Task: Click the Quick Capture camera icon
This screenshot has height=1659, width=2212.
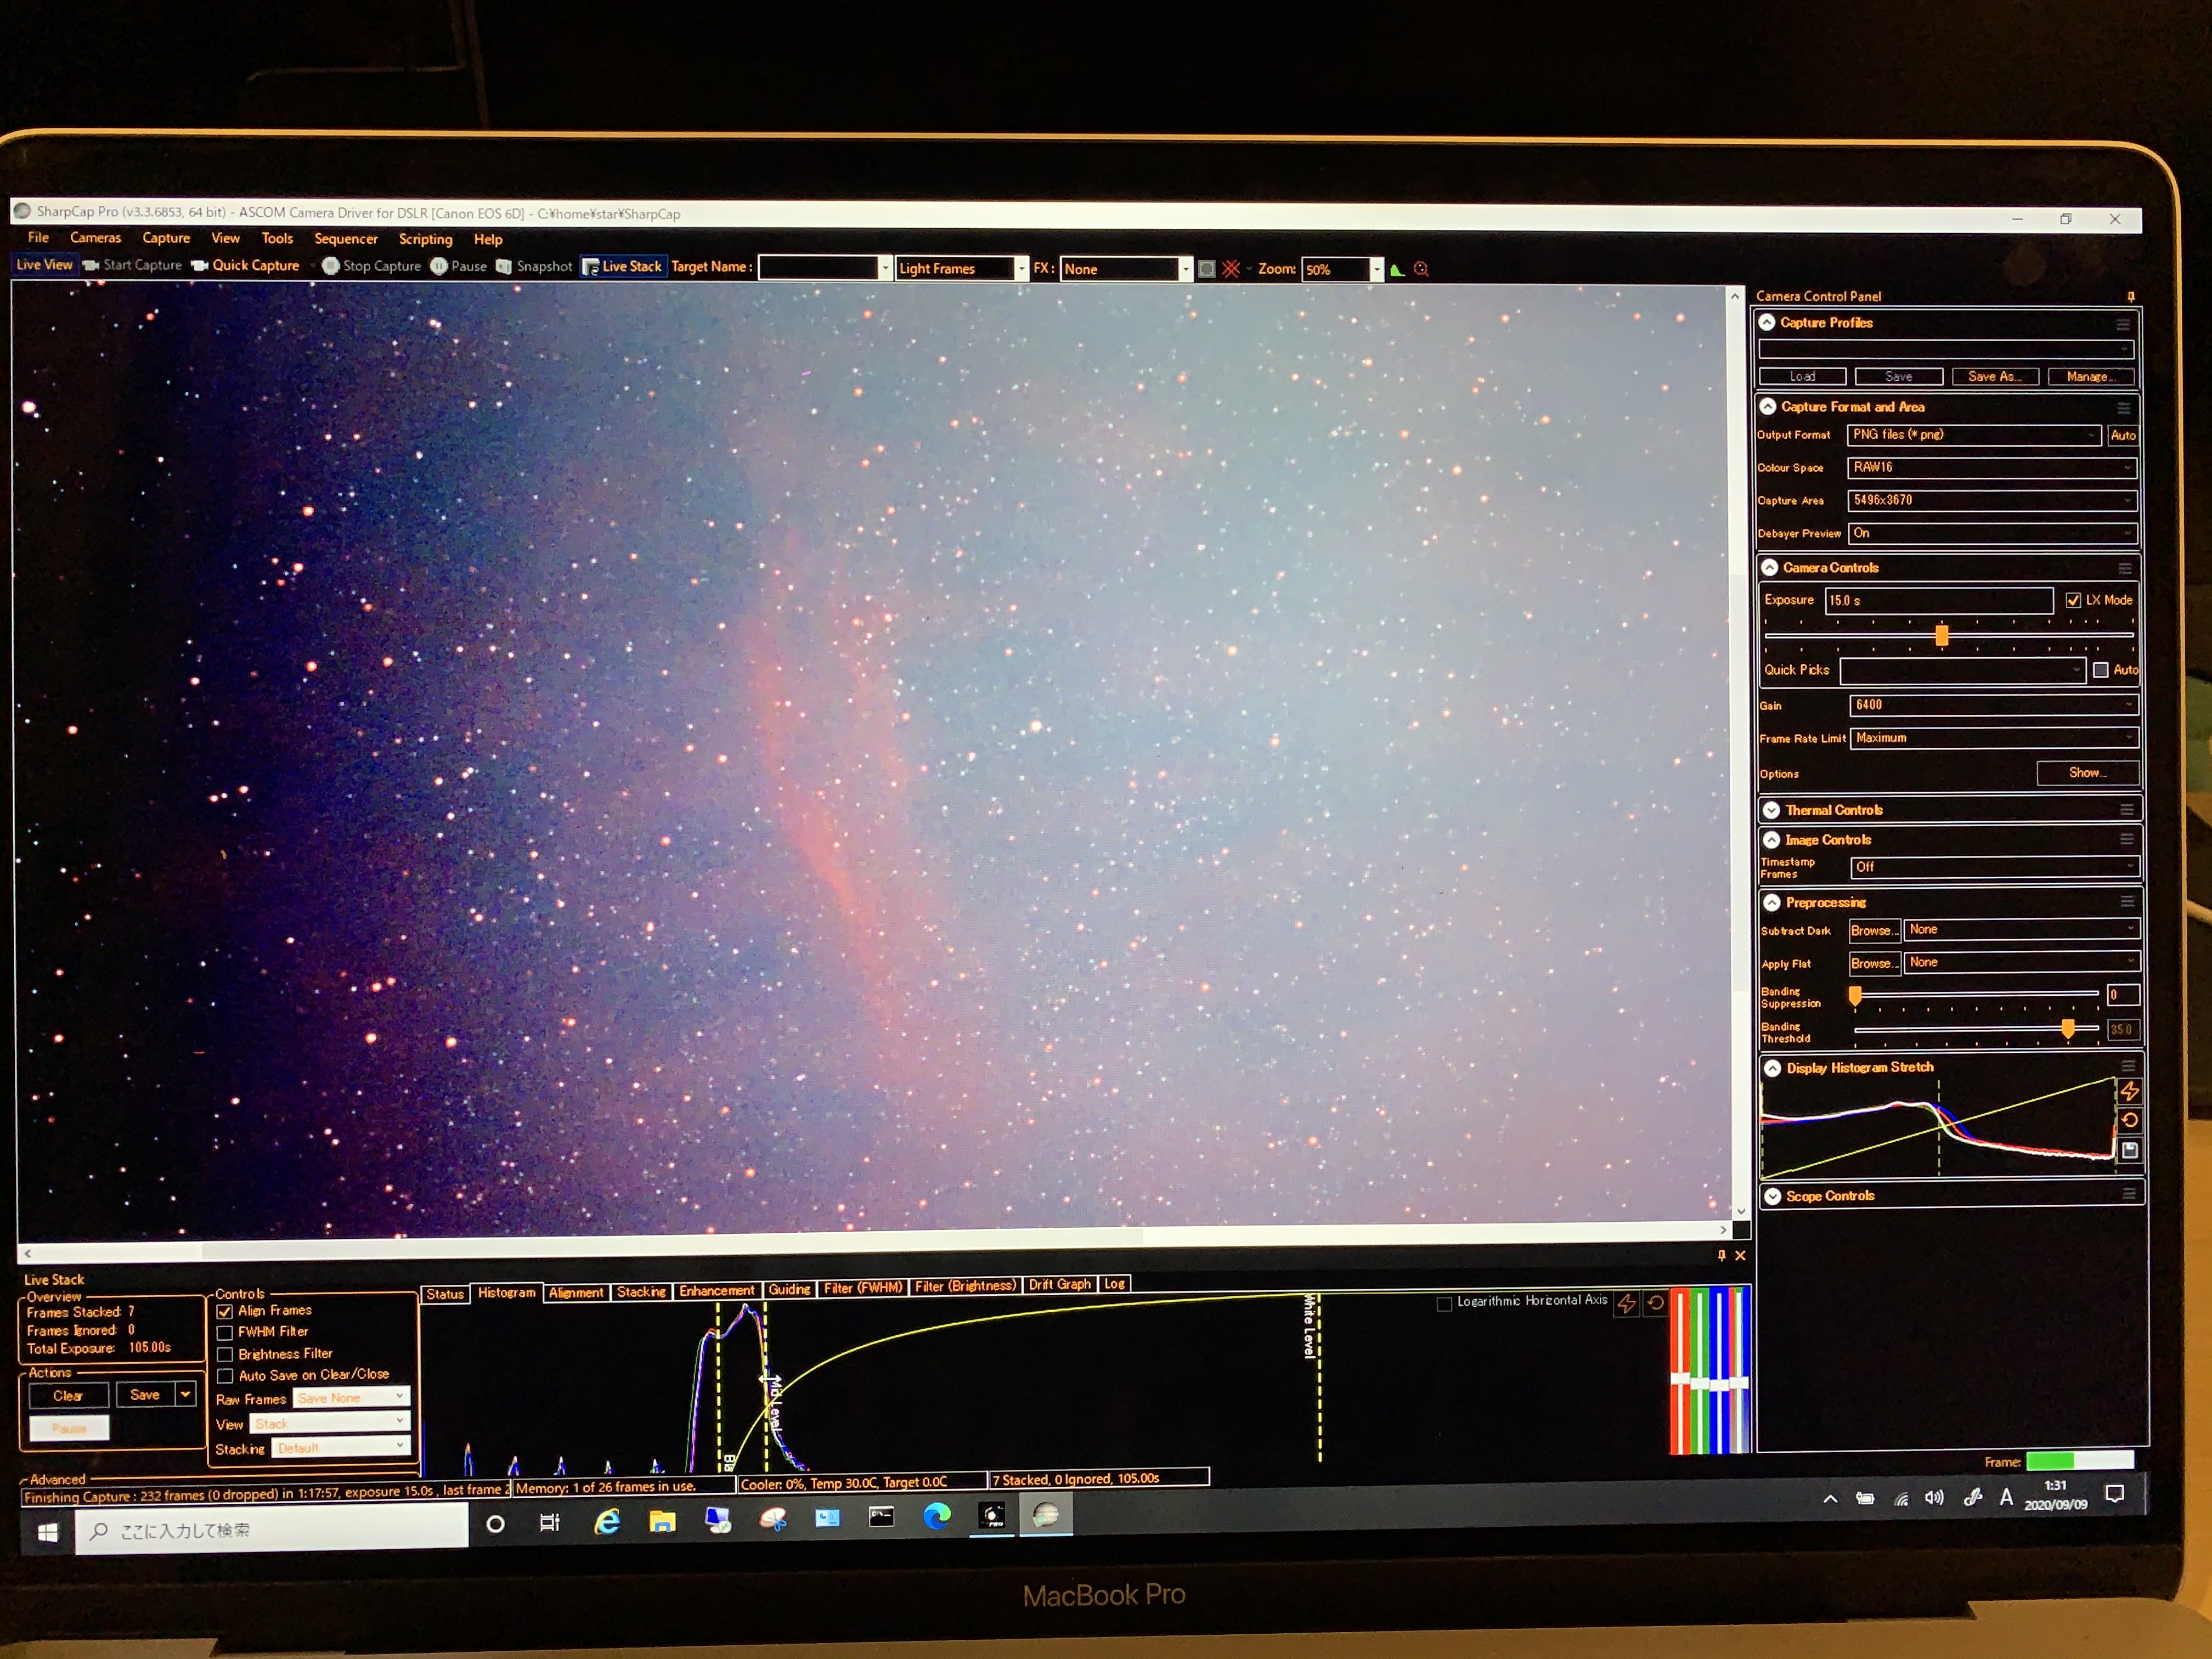Action: coord(200,265)
